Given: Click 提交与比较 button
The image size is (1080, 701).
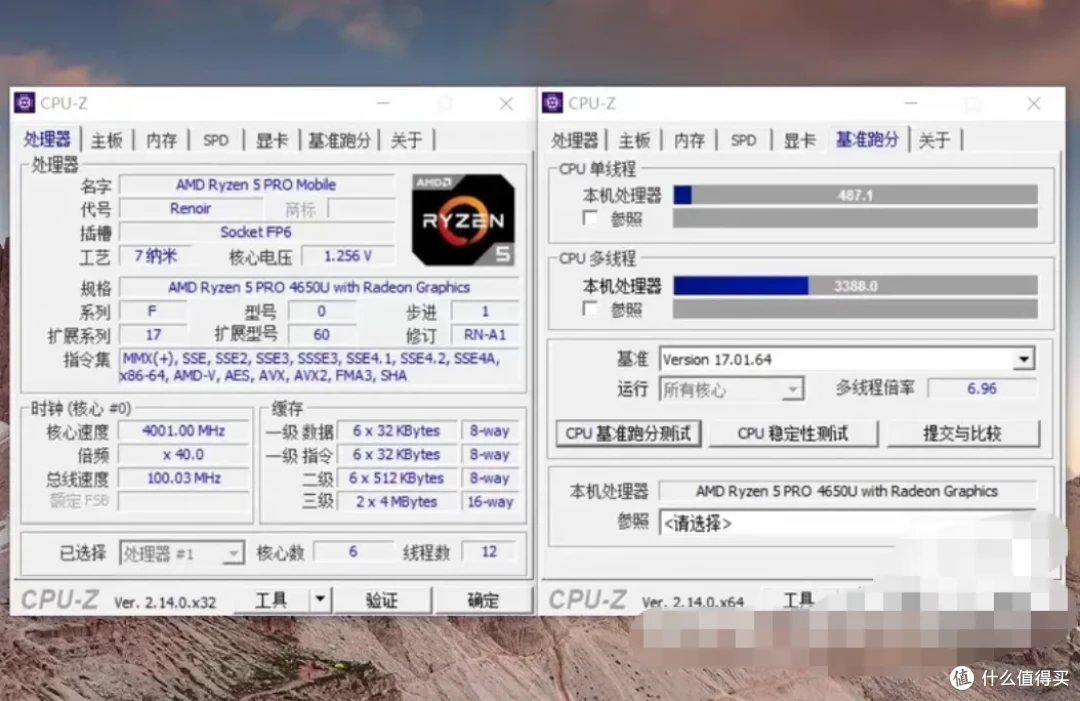Looking at the screenshot, I should click(x=962, y=433).
